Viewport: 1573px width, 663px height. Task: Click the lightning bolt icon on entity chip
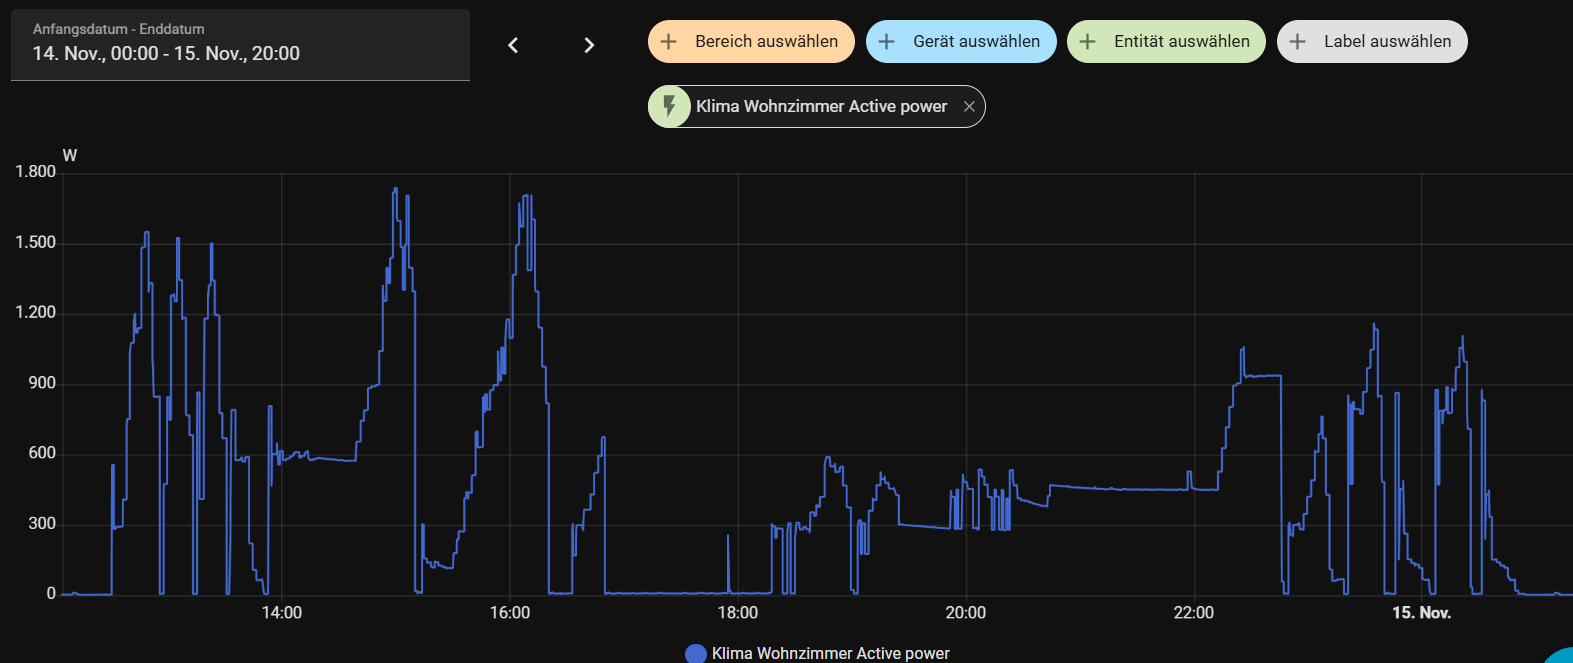click(670, 106)
